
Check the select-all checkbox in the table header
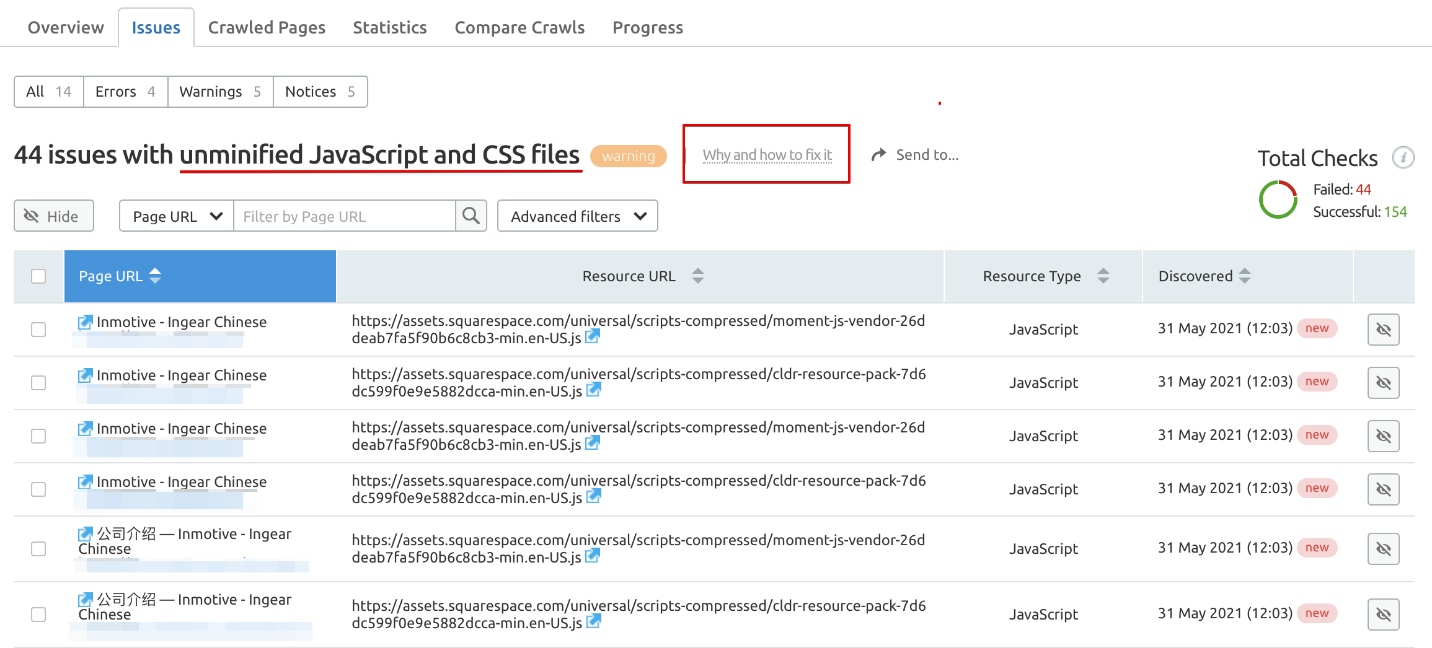(38, 276)
